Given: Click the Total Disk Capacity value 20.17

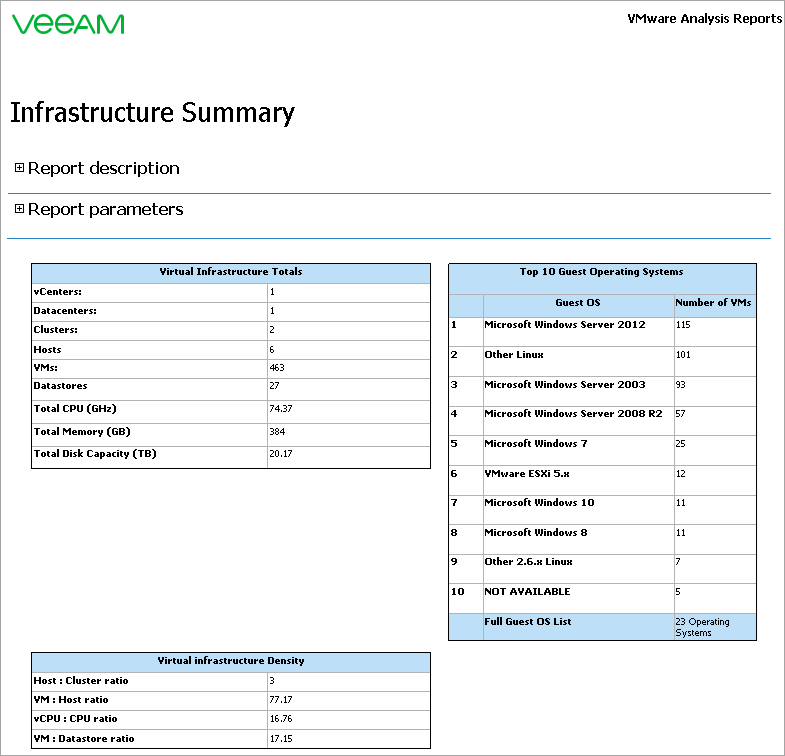Looking at the screenshot, I should tap(281, 454).
